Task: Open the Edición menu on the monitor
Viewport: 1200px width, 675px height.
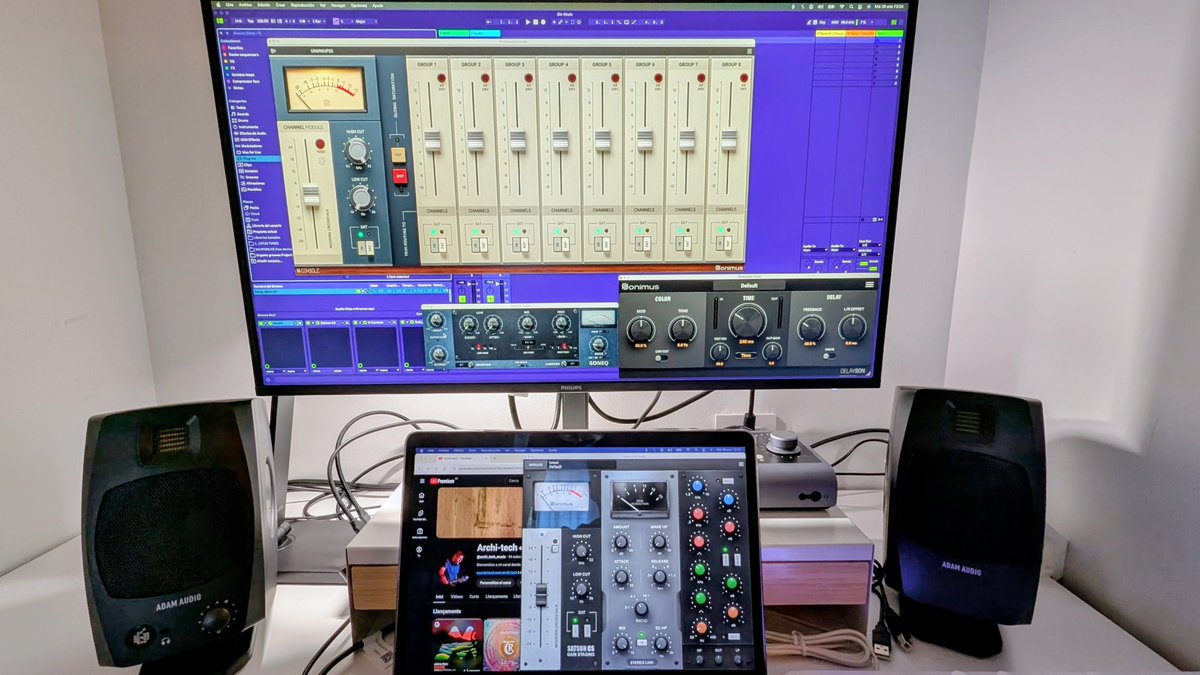Action: click(x=263, y=5)
